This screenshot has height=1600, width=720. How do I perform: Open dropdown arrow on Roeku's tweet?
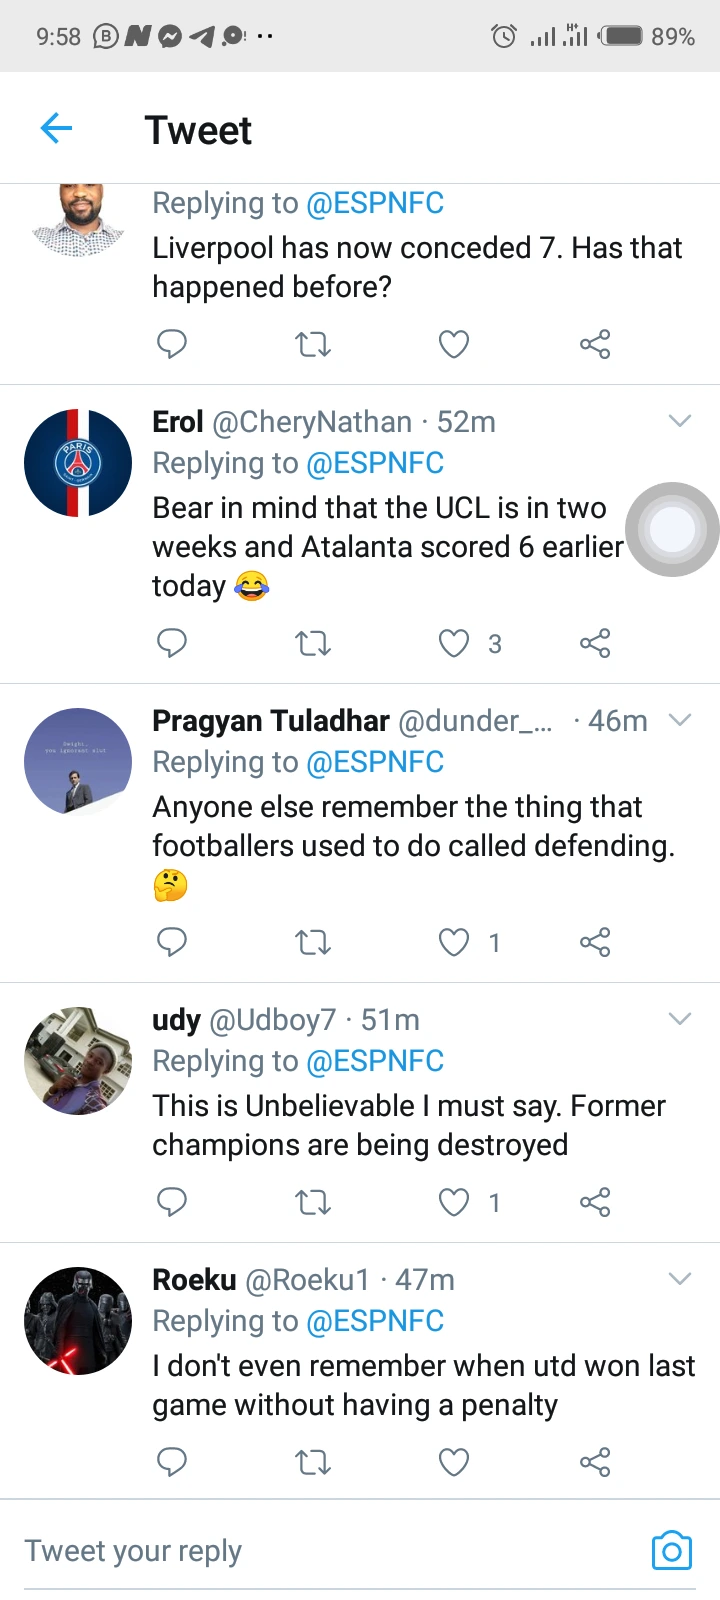(680, 1279)
